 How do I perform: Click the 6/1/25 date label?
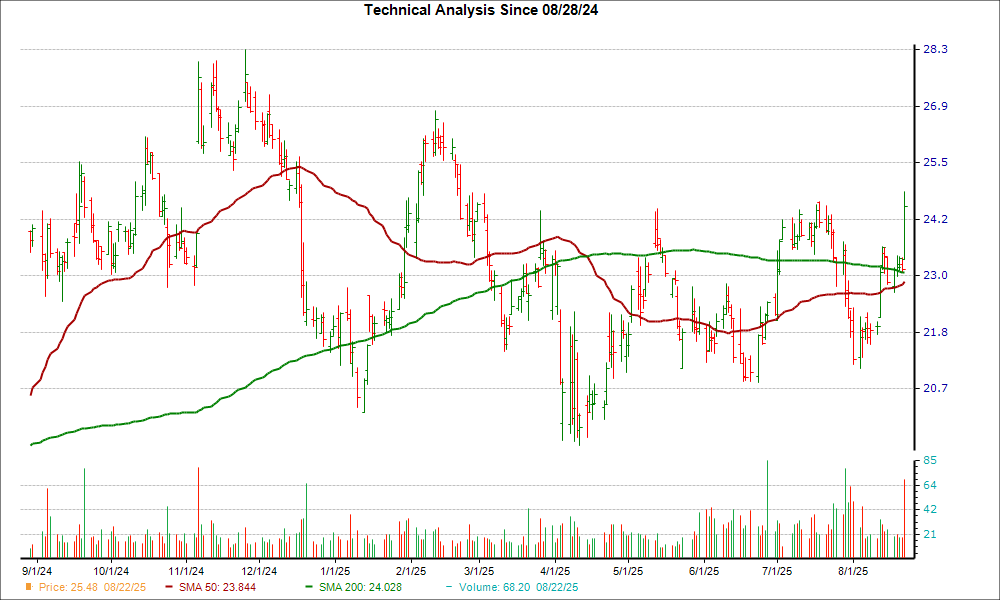(x=704, y=571)
